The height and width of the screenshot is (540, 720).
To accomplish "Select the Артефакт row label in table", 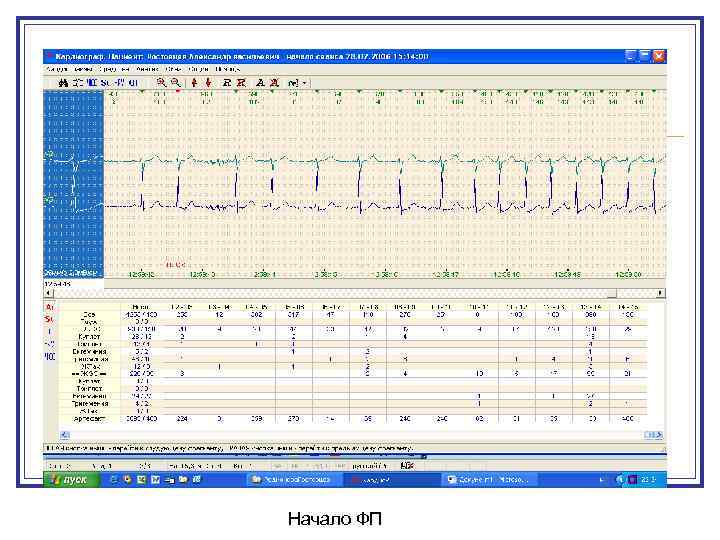I will point(89,419).
